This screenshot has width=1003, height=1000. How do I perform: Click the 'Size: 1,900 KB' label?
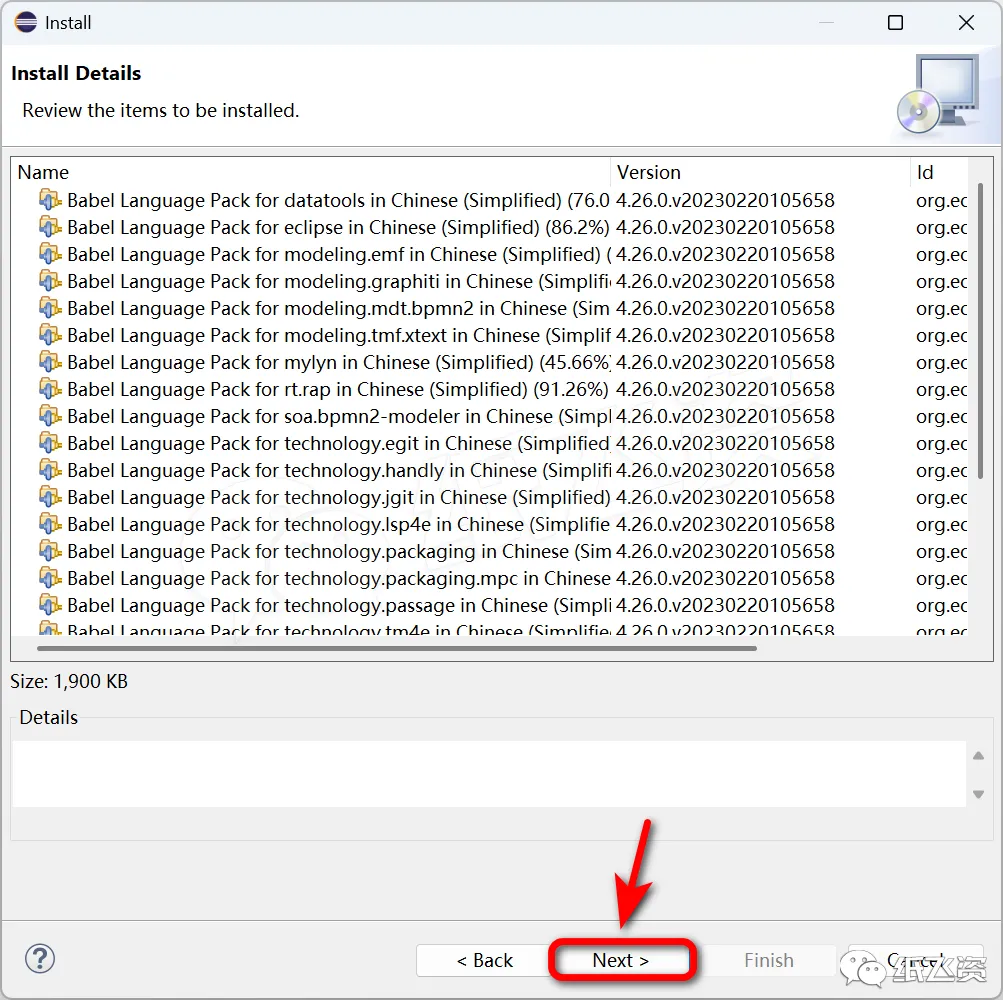69,681
